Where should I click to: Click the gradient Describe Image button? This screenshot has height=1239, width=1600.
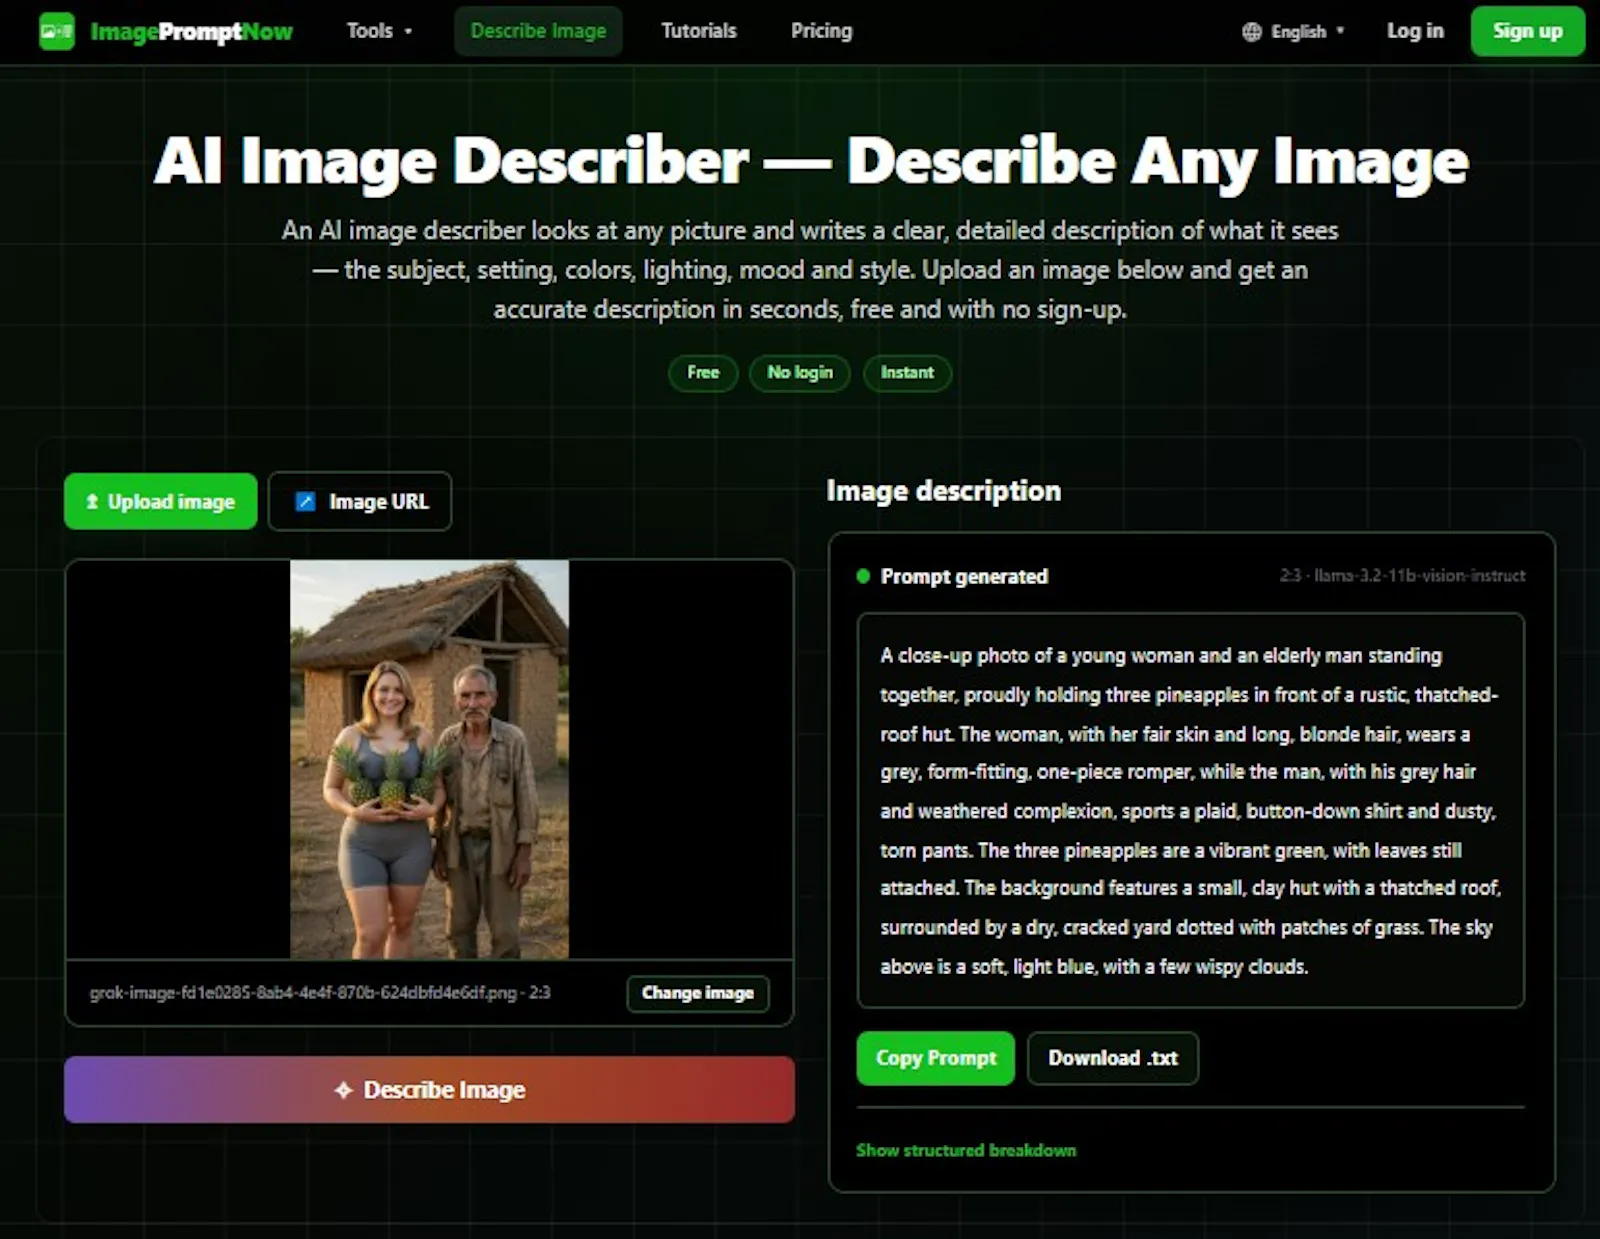[x=429, y=1089]
